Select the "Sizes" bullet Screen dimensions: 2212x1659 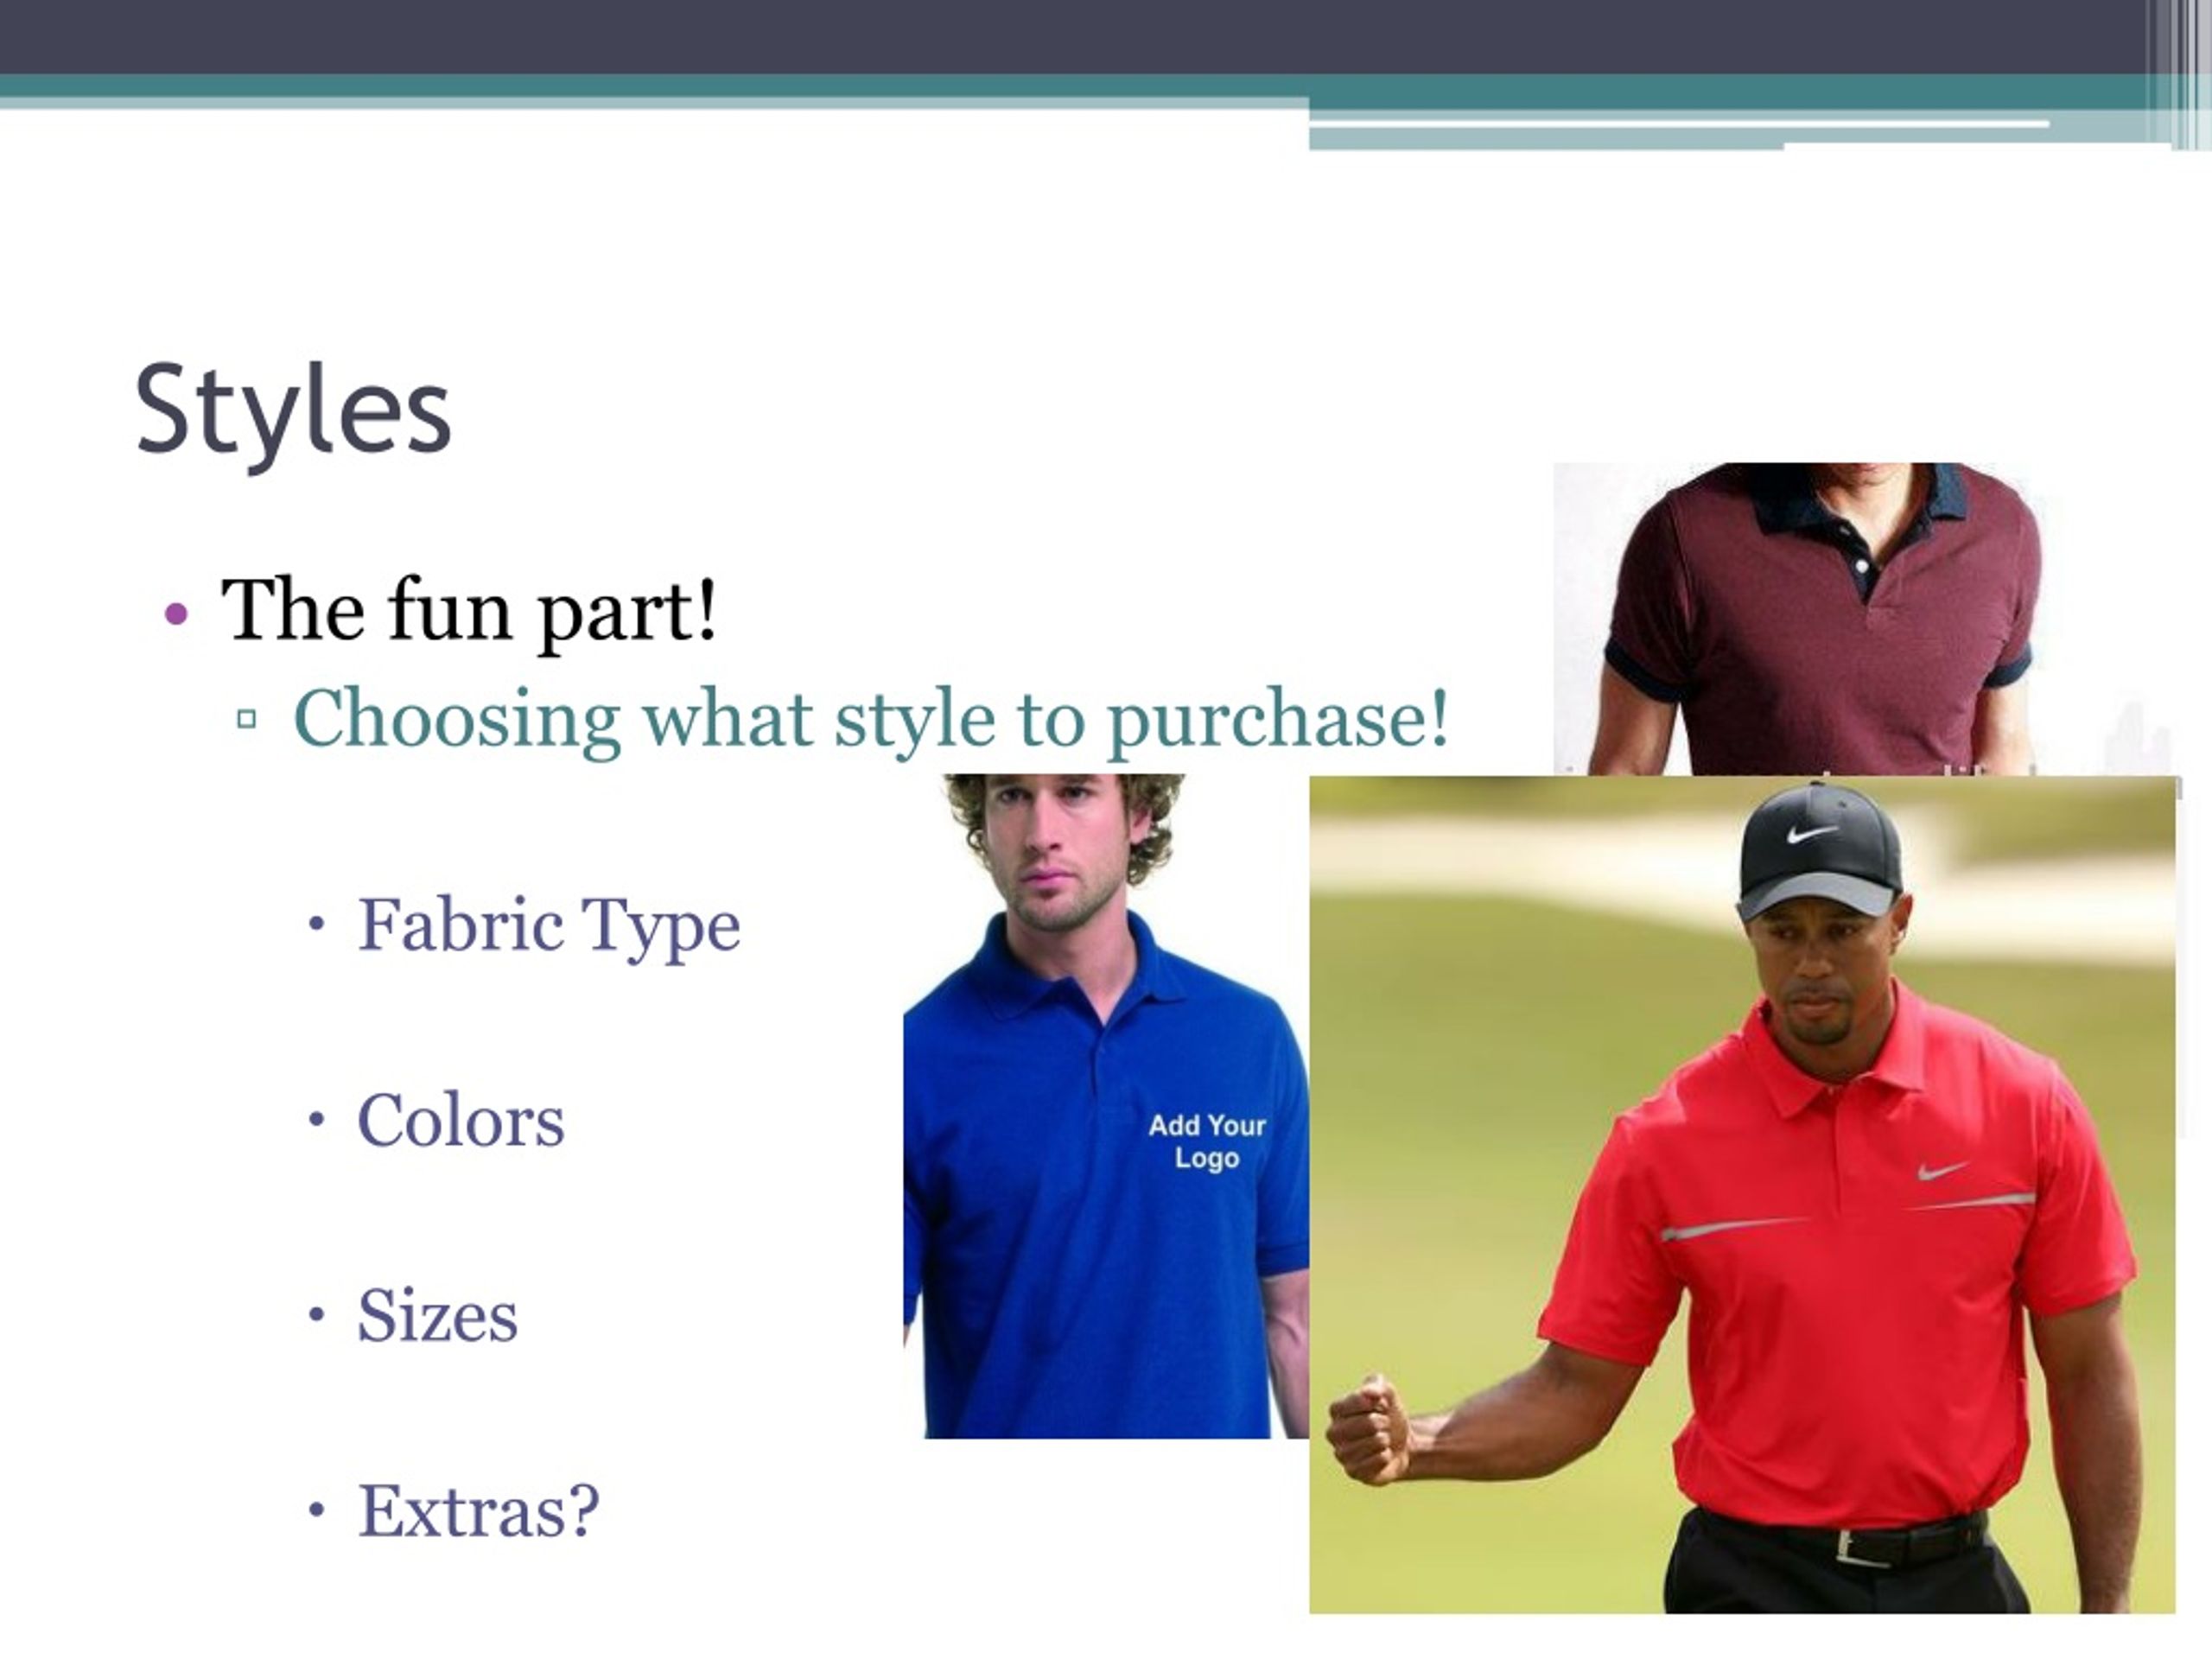coord(438,1316)
